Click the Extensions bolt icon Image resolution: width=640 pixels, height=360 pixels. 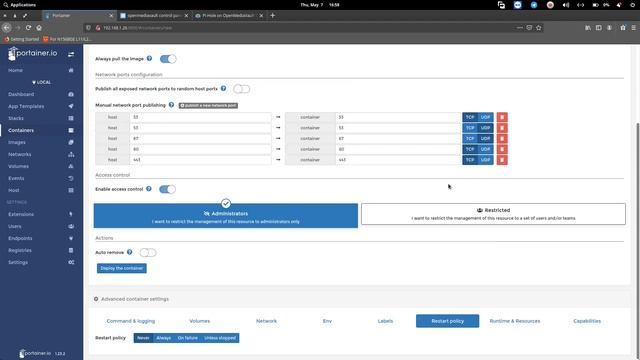[71, 214]
